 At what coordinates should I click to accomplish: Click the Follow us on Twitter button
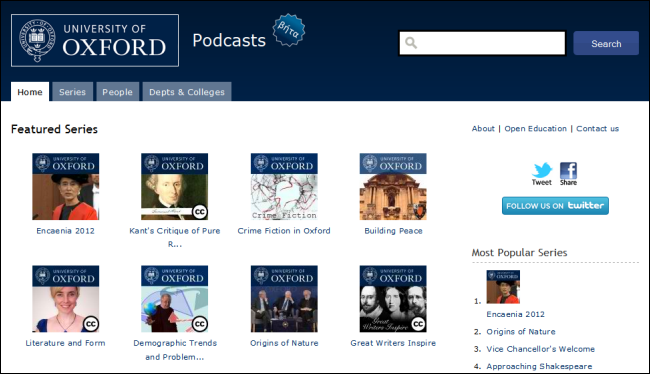[x=555, y=206]
